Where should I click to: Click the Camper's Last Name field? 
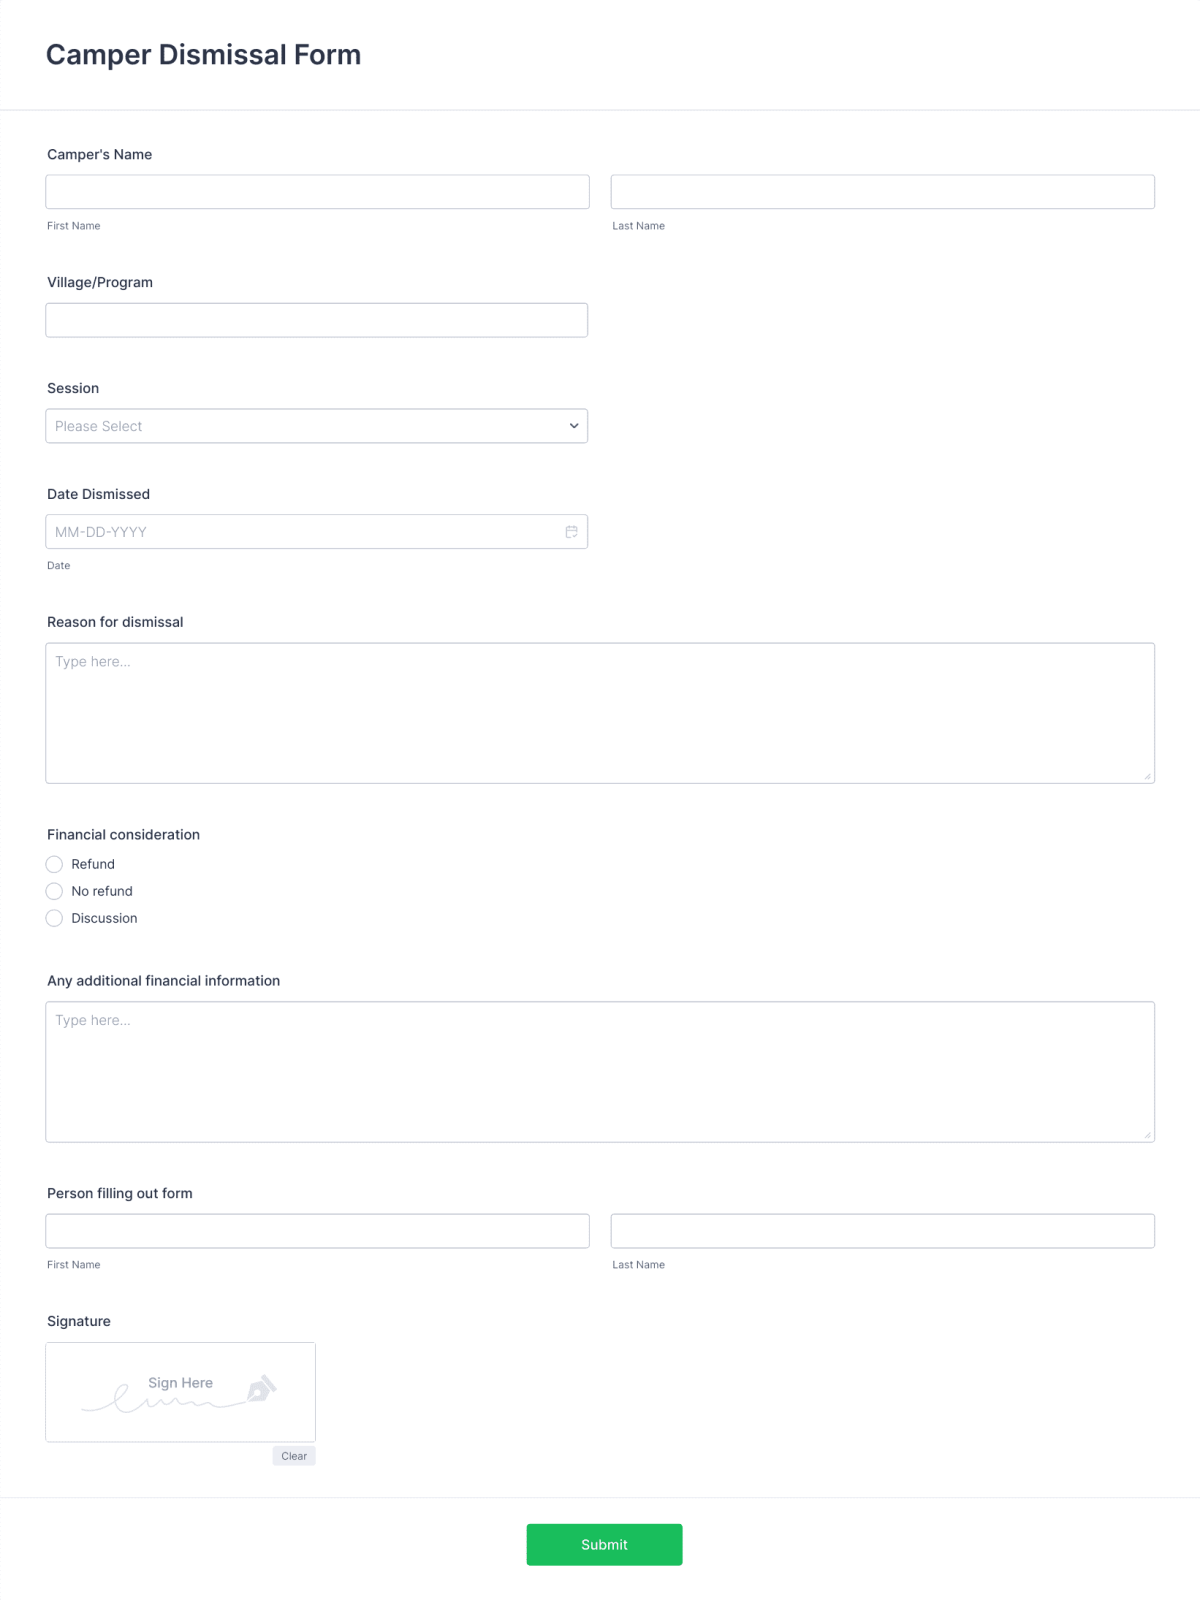pos(882,191)
